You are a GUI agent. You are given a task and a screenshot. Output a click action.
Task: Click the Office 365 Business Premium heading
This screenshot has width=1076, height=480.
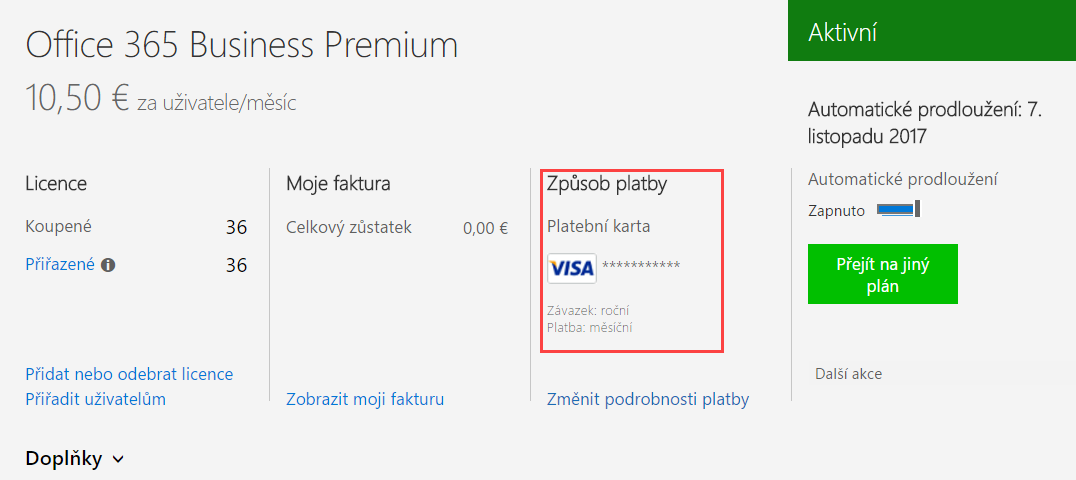pyautogui.click(x=242, y=45)
